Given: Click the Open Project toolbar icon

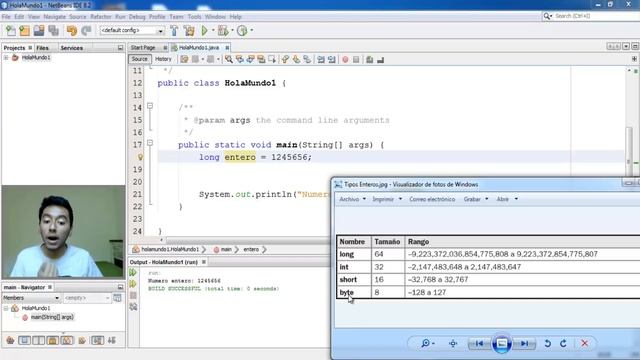Looking at the screenshot, I should point(39,31).
